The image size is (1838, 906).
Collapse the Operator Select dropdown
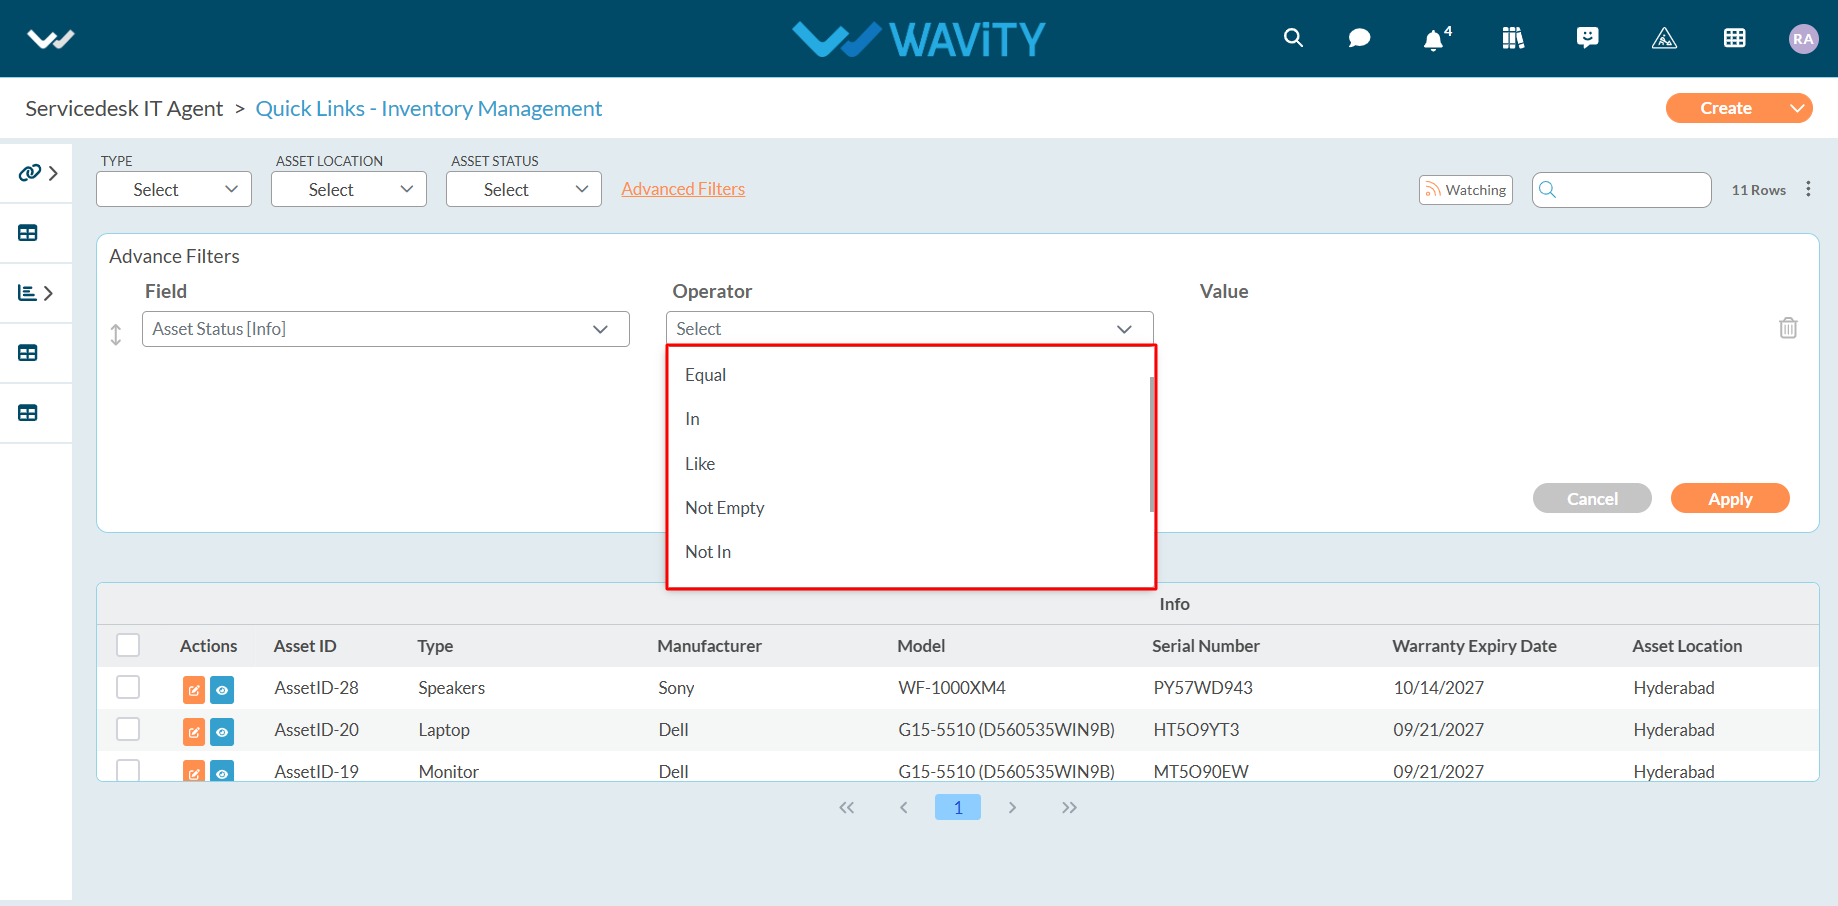coord(910,329)
